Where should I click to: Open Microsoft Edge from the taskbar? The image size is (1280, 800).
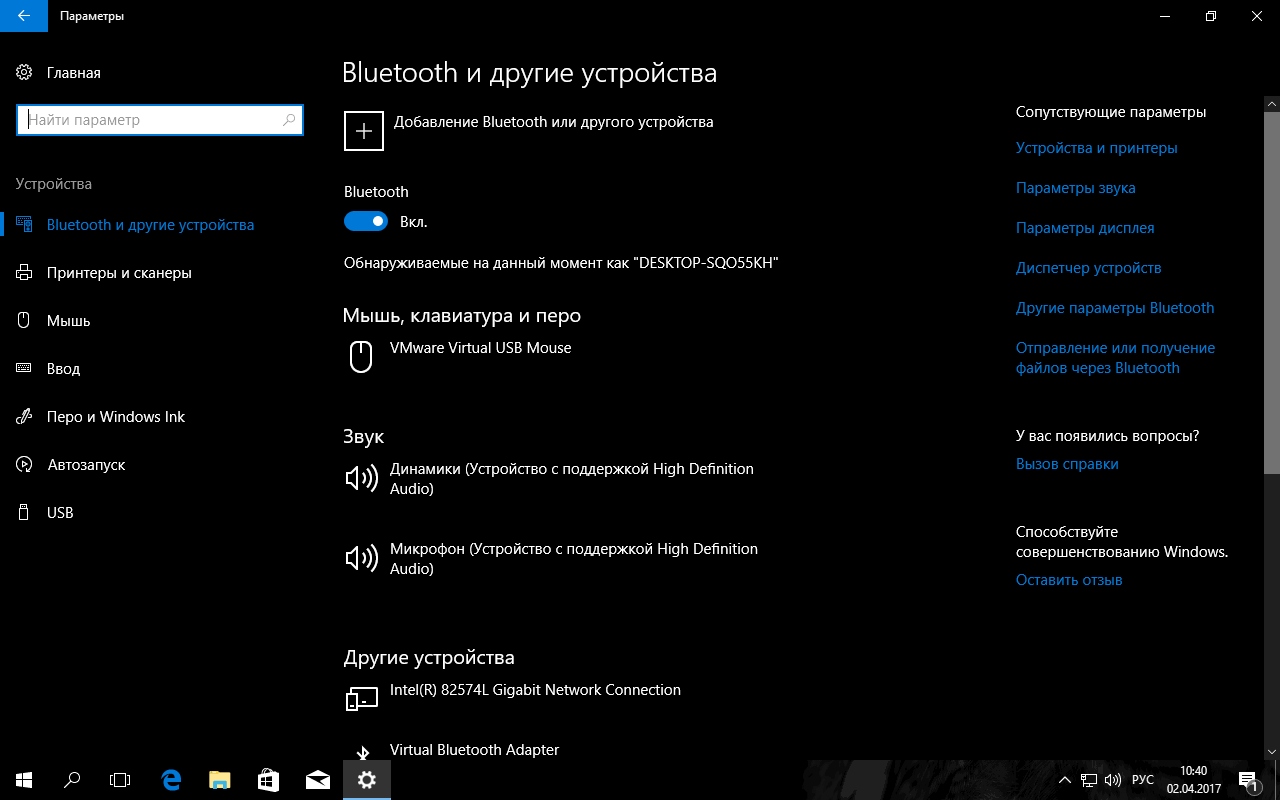(170, 780)
